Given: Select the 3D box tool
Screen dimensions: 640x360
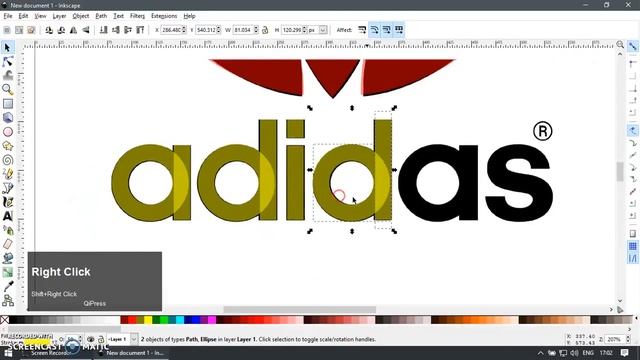Looking at the screenshot, I should pyautogui.click(x=7, y=118).
